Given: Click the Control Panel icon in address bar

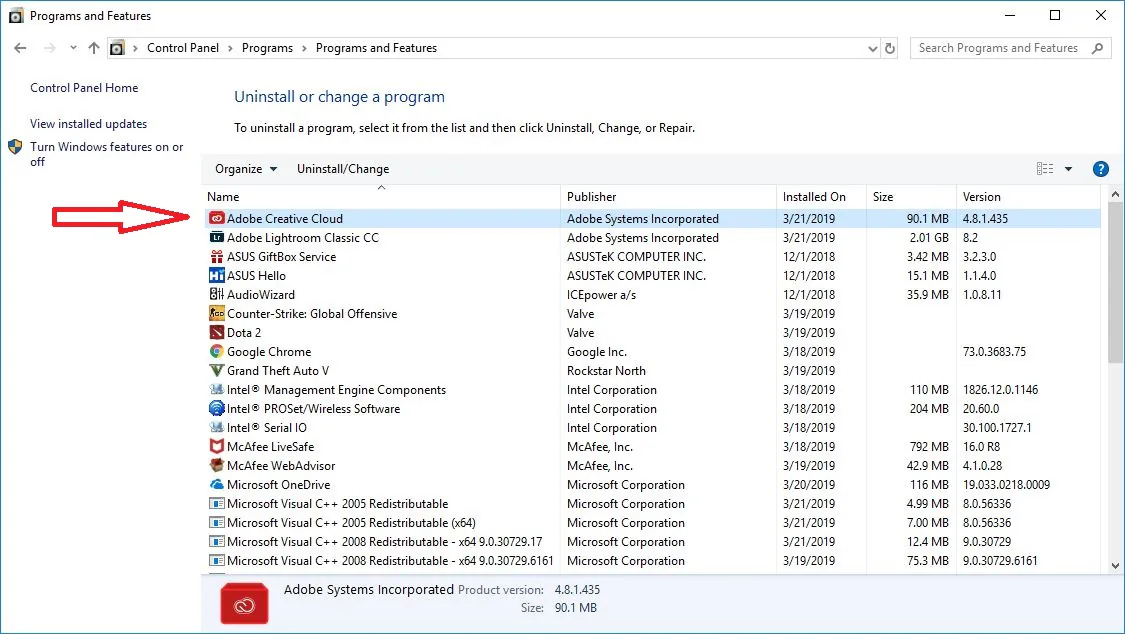Looking at the screenshot, I should 117,48.
